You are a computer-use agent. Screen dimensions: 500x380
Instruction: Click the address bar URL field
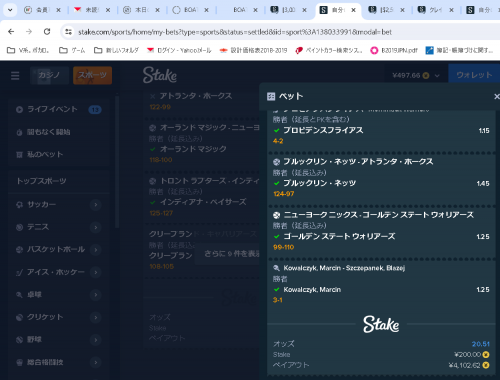click(x=235, y=32)
